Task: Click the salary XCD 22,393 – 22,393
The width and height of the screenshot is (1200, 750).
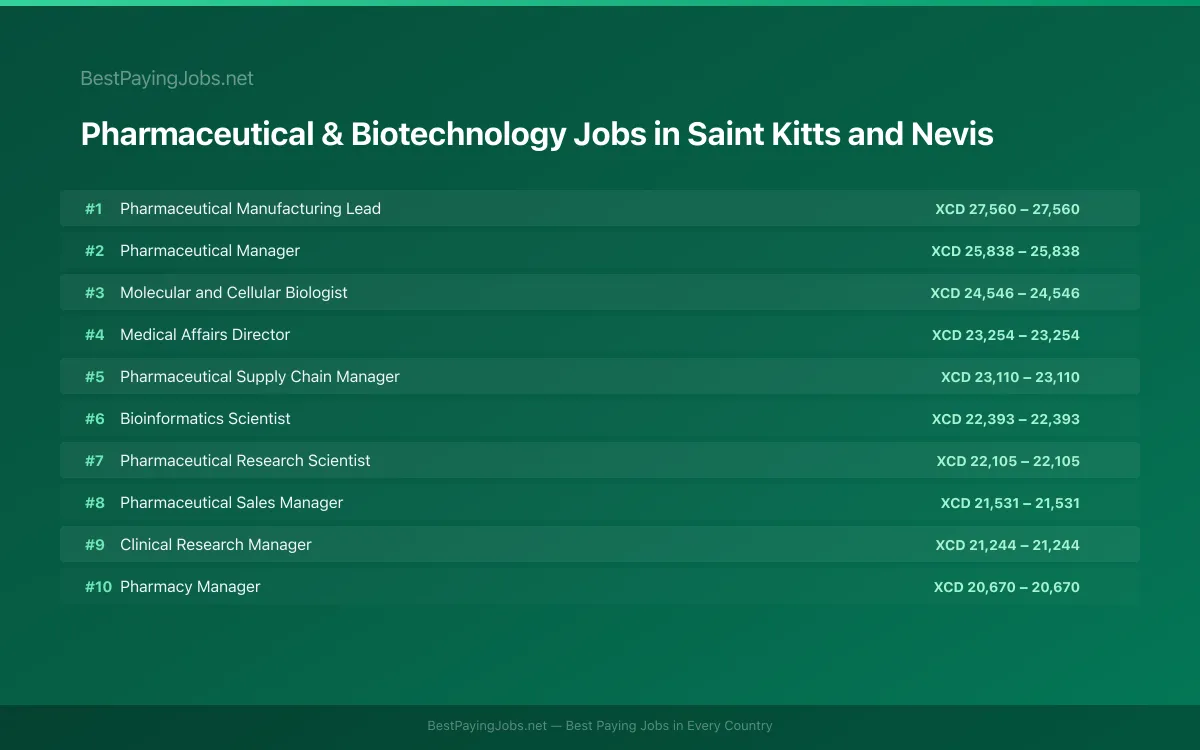Action: coord(1006,419)
